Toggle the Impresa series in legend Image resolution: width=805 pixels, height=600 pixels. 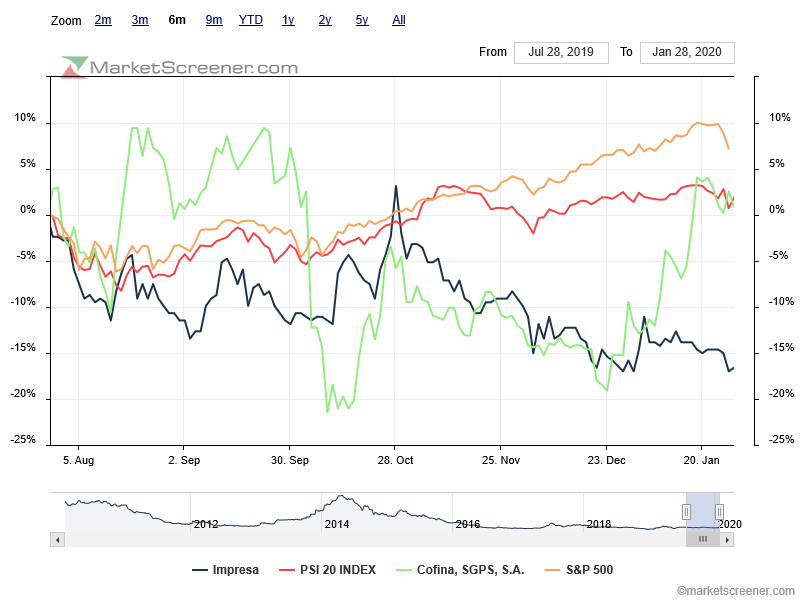(x=225, y=570)
